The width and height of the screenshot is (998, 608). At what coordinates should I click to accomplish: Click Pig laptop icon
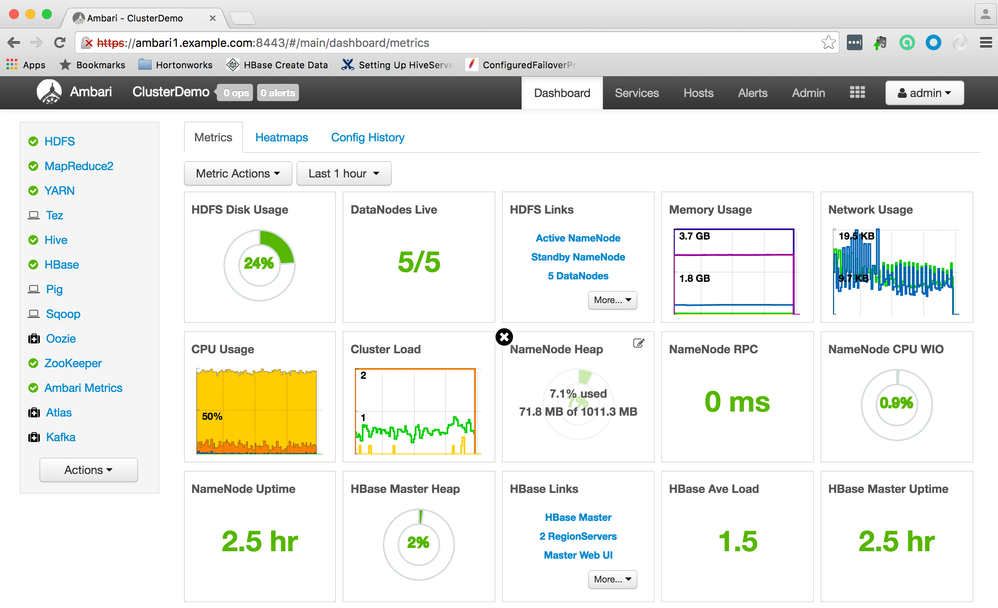pos(34,289)
